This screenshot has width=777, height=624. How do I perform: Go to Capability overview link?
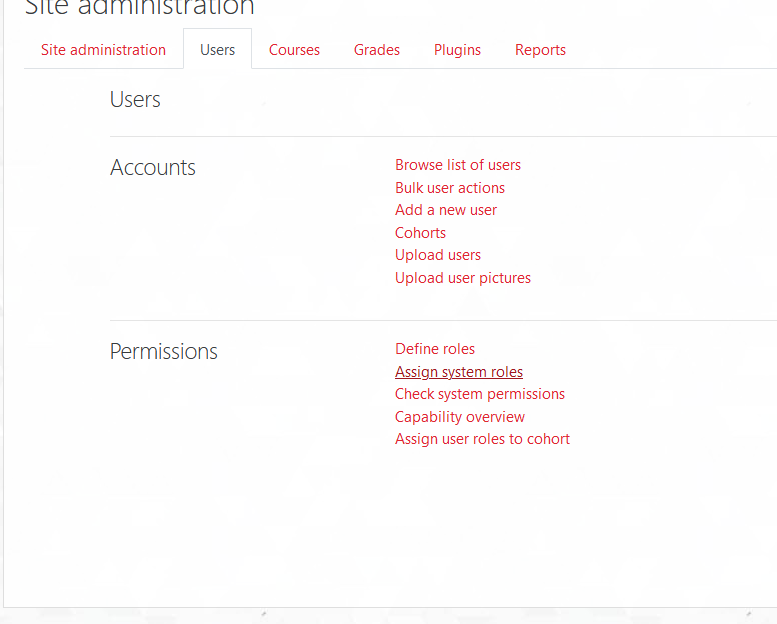(x=459, y=417)
